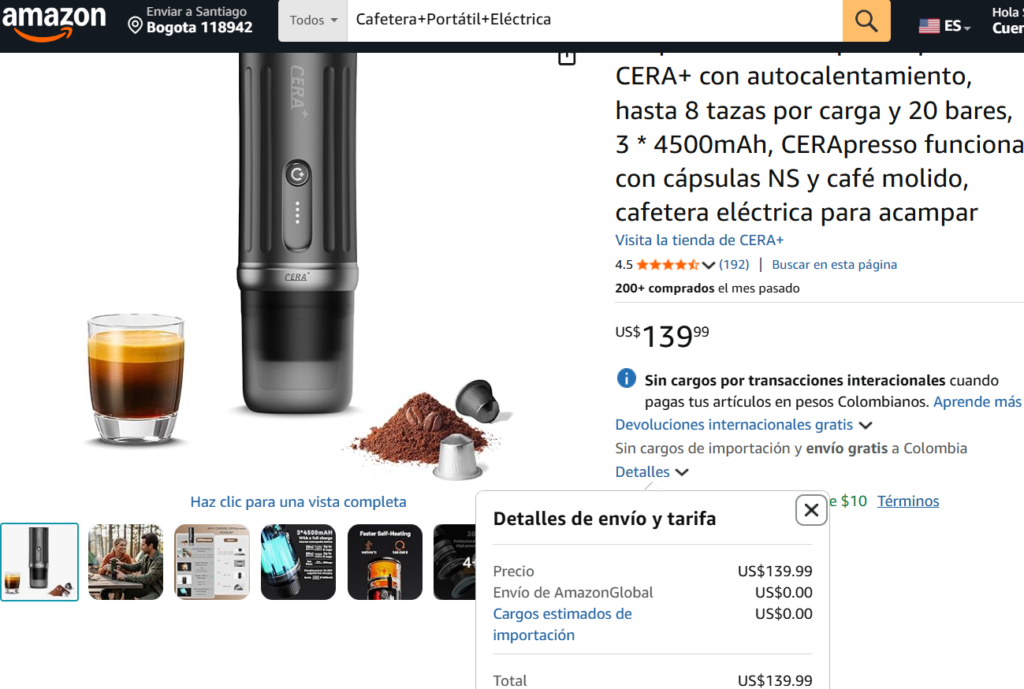Open Visita la tienda de CERA+ link
This screenshot has height=689, width=1024.
pyautogui.click(x=699, y=240)
